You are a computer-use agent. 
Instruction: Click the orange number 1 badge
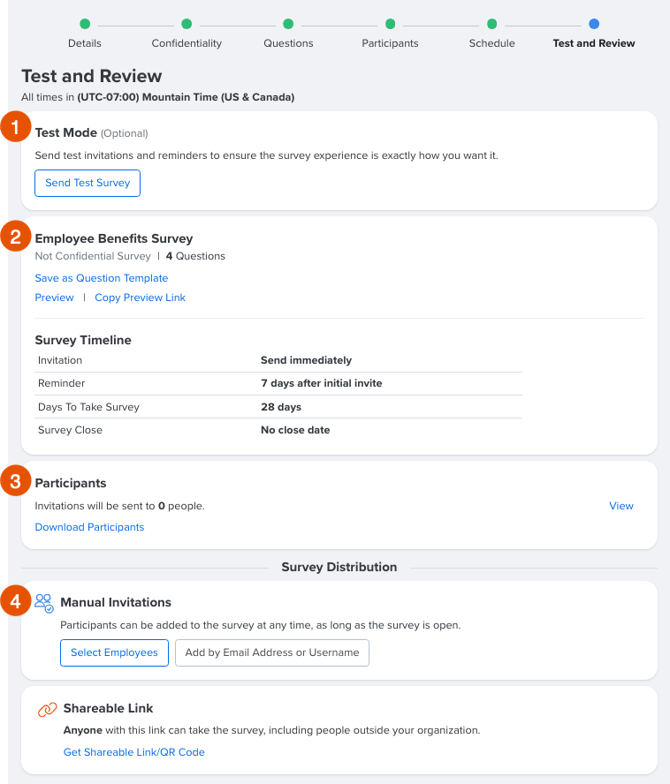(x=16, y=126)
